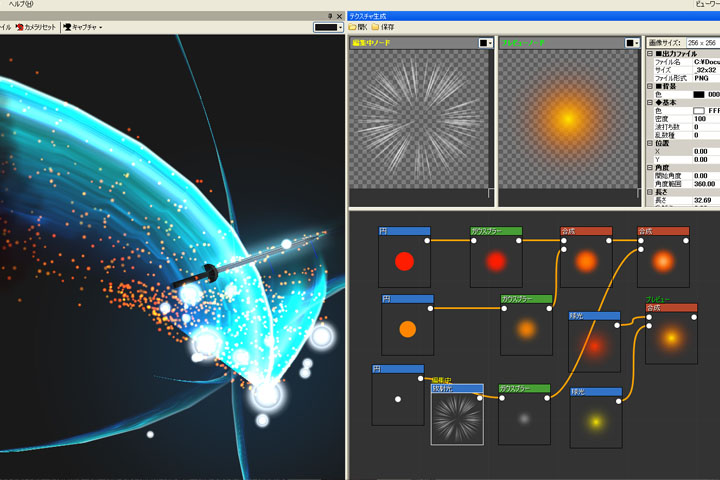
Task: Select the small white dot 円 node
Action: click(398, 395)
